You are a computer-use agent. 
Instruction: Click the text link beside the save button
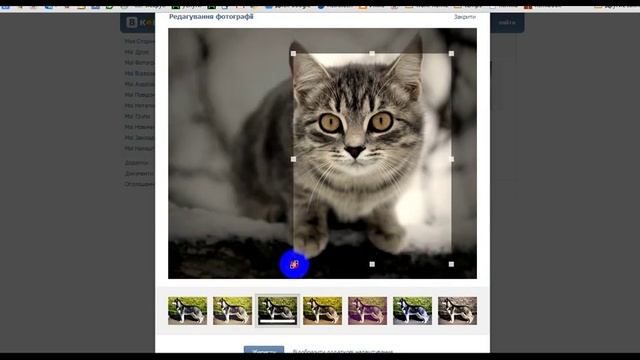point(343,351)
